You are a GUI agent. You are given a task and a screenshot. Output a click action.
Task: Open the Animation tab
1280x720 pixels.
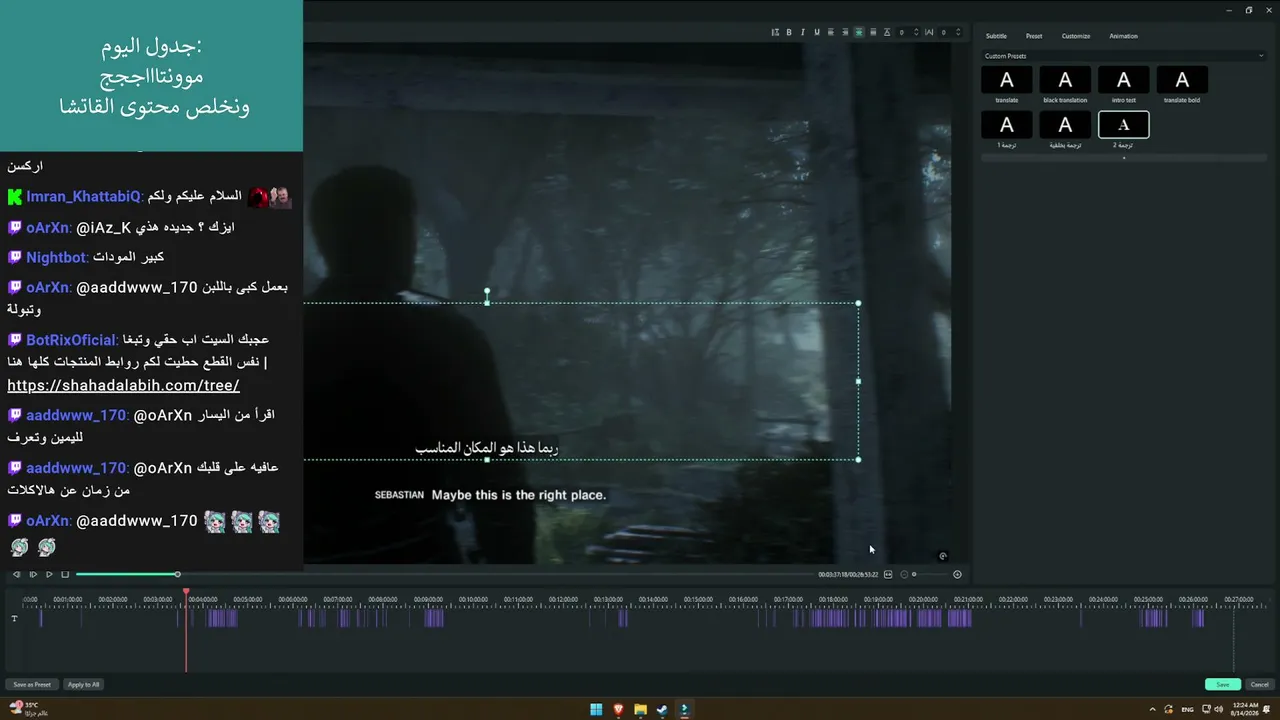[x=1123, y=36]
